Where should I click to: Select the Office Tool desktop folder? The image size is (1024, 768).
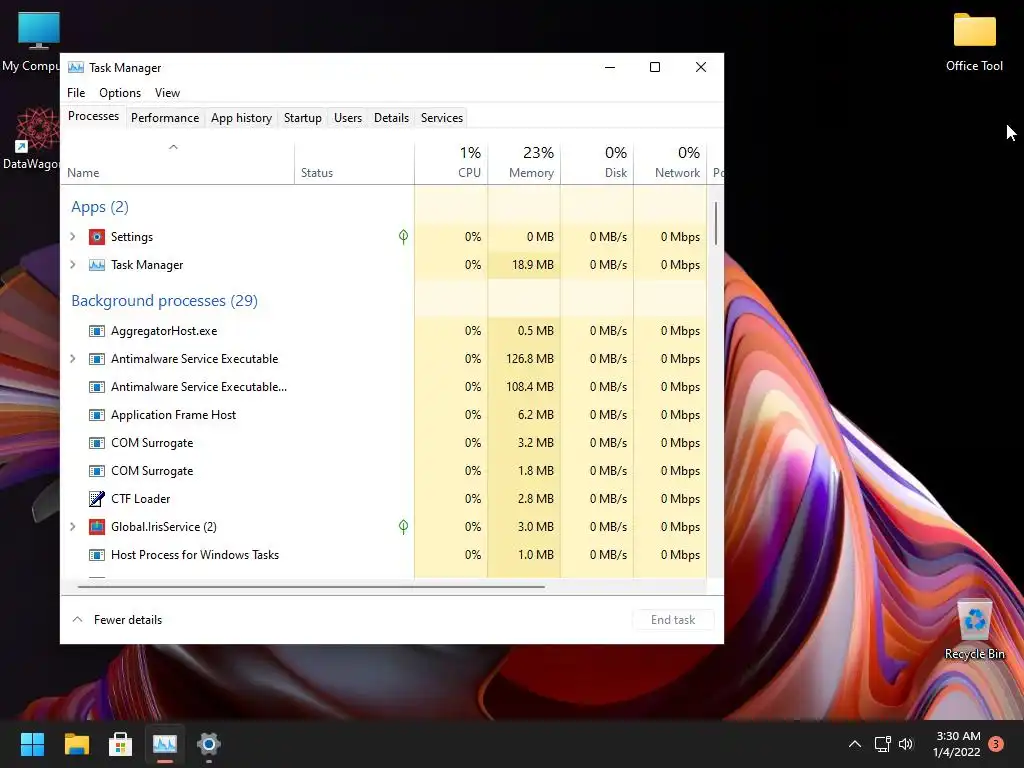tap(974, 42)
